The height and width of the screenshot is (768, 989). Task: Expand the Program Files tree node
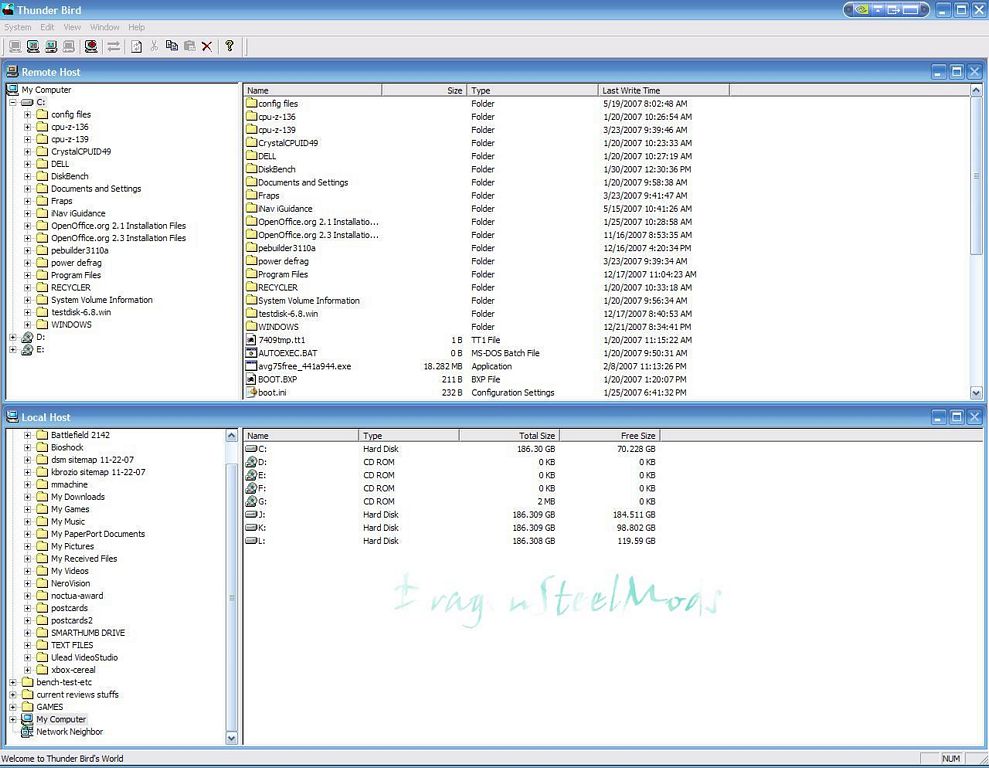[28, 275]
